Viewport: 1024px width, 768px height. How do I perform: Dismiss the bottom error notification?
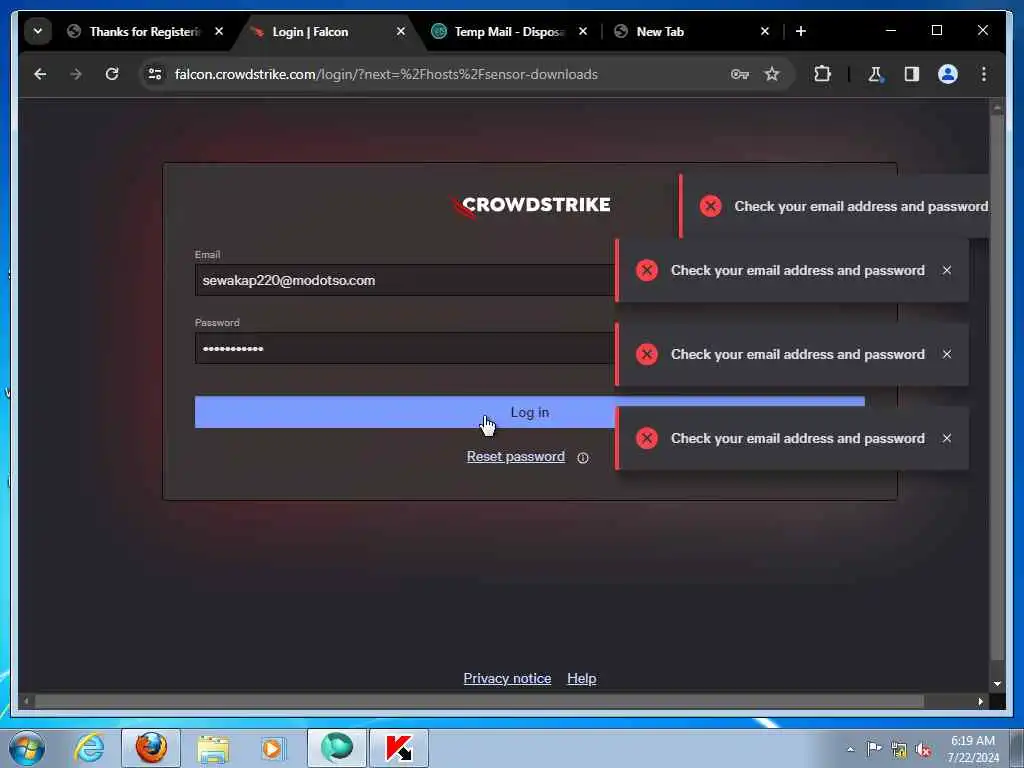click(947, 438)
